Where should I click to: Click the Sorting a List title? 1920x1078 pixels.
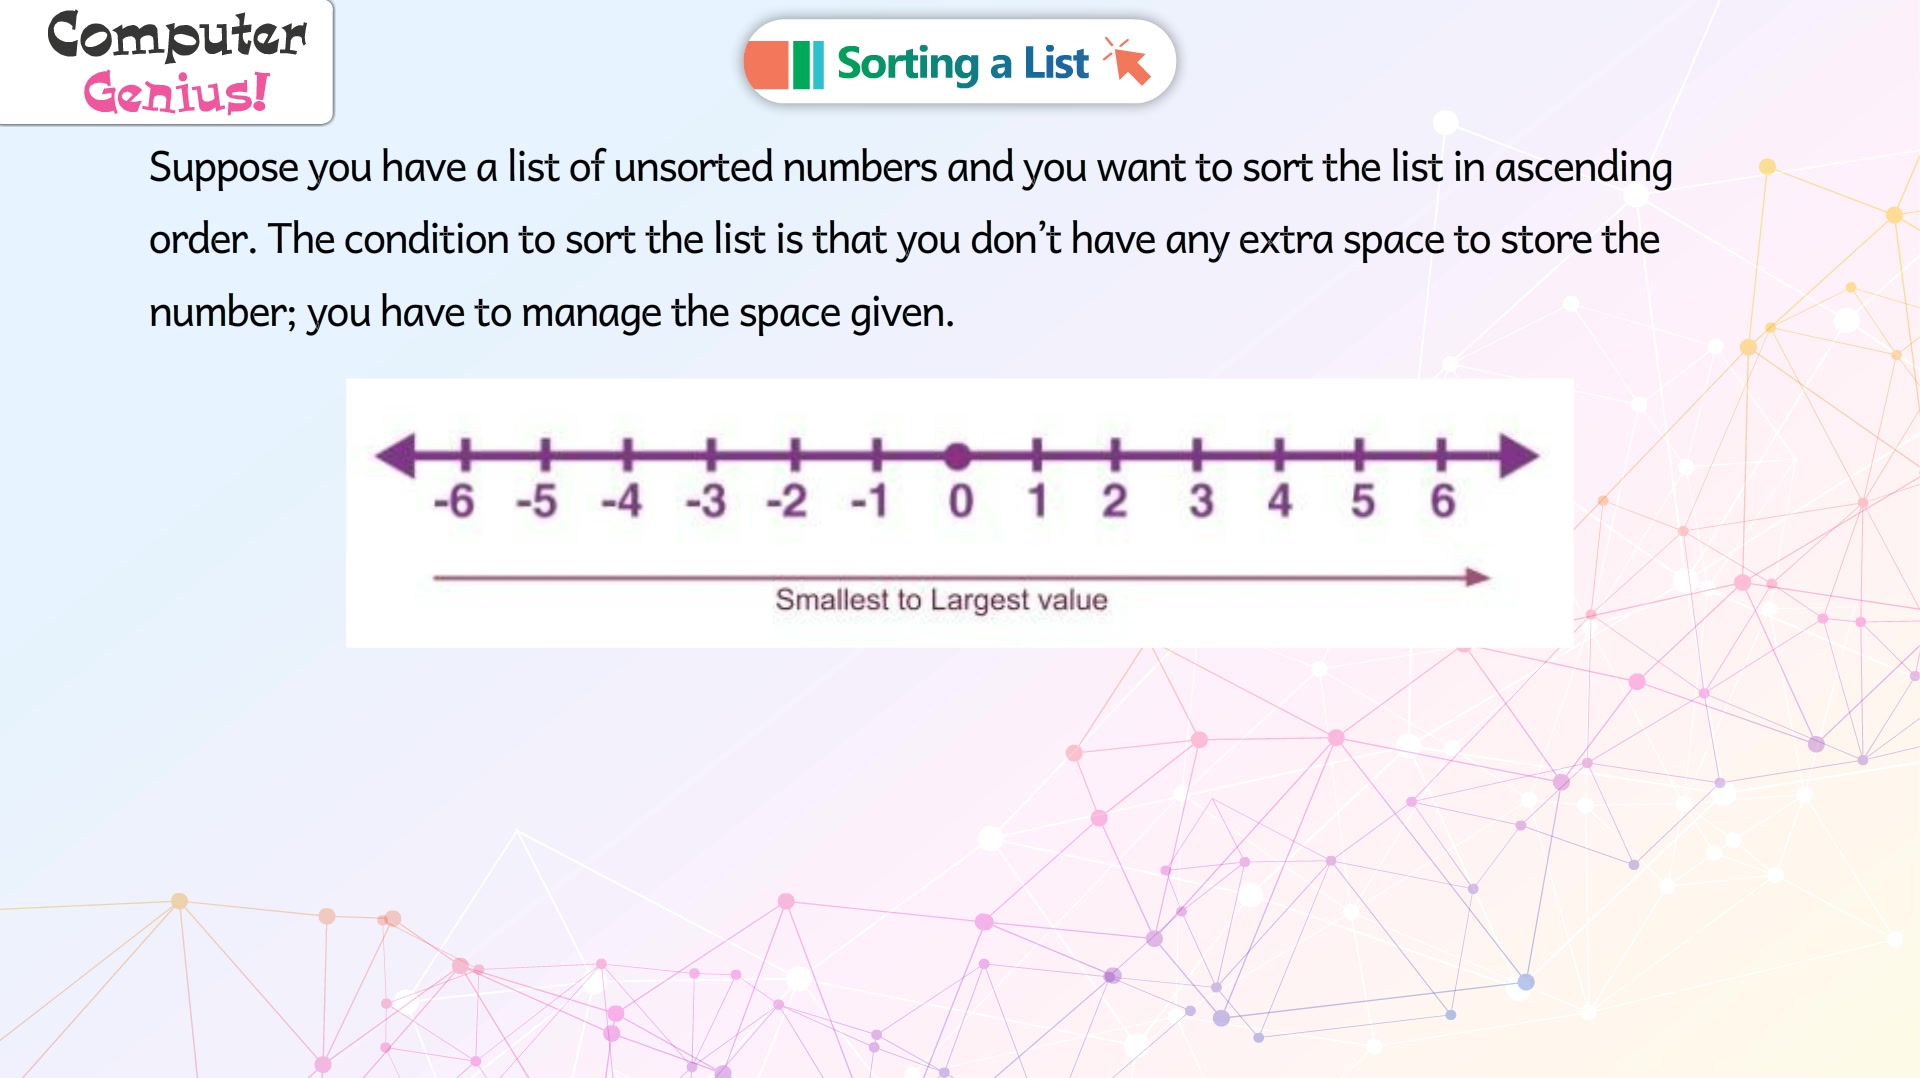tap(962, 64)
